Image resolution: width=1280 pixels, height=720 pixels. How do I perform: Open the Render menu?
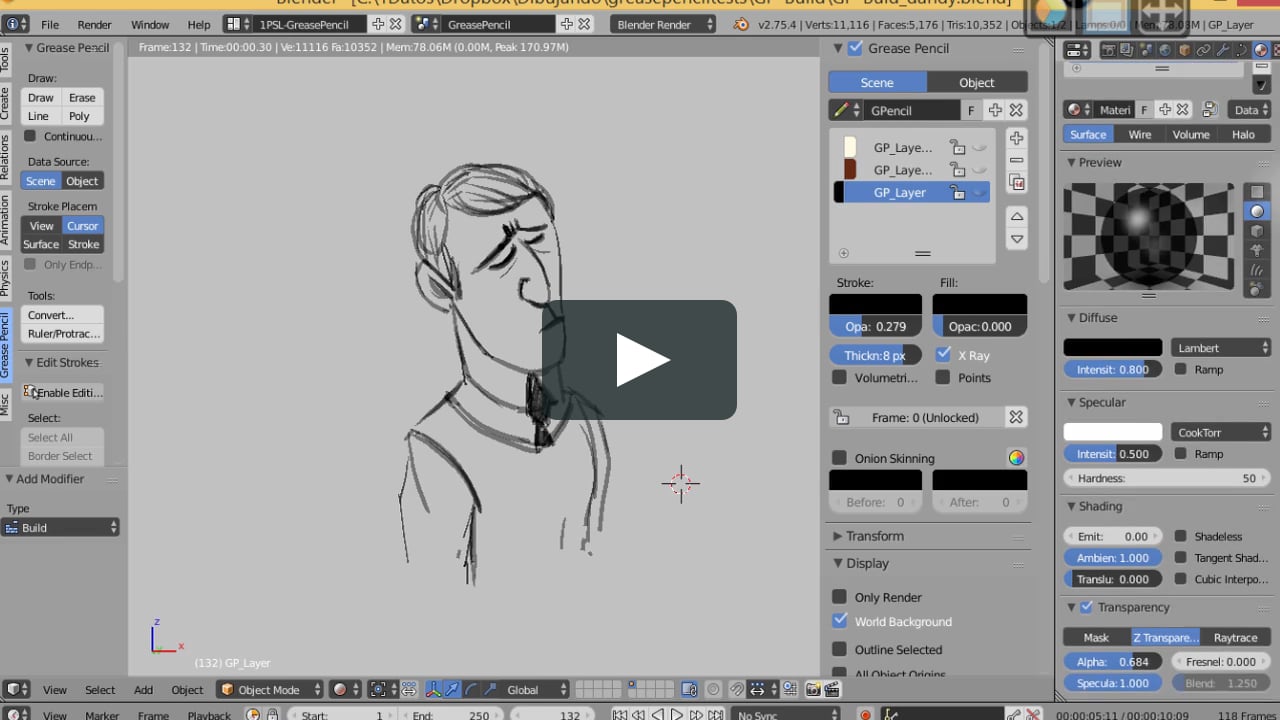pos(95,24)
